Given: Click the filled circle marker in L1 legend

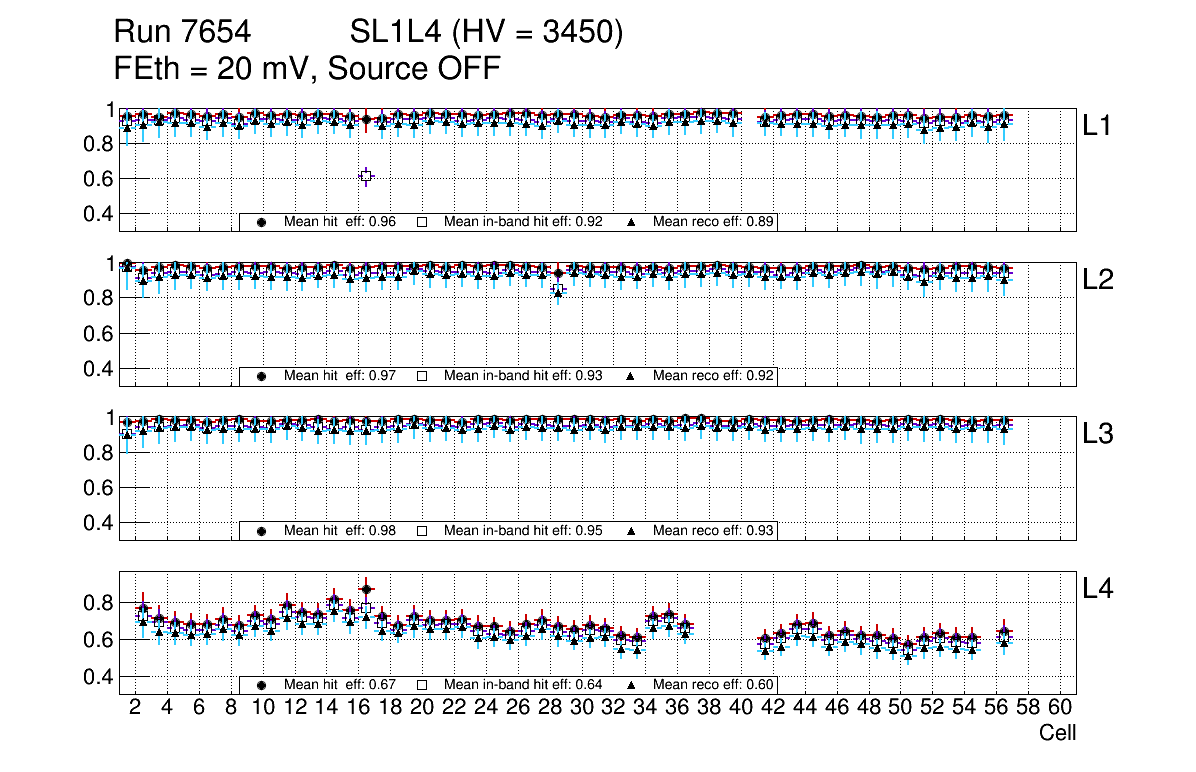Looking at the screenshot, I should [x=262, y=222].
